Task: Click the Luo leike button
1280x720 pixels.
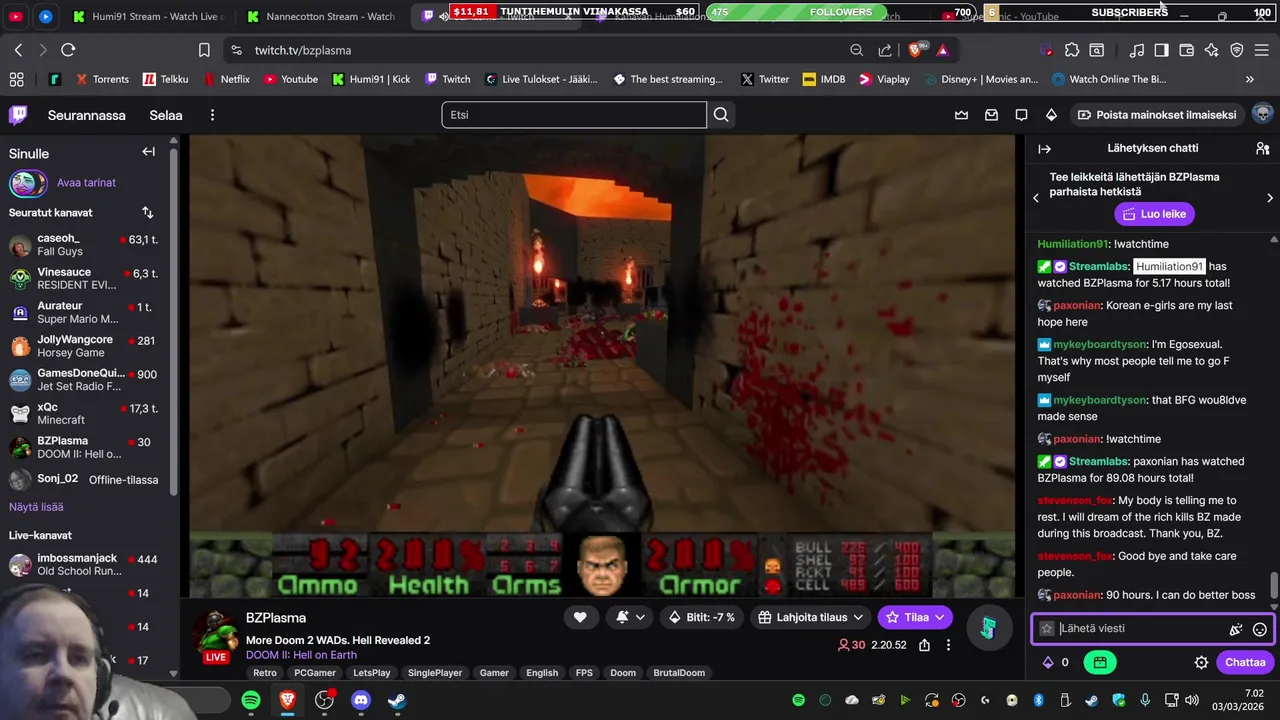Action: pos(1154,214)
